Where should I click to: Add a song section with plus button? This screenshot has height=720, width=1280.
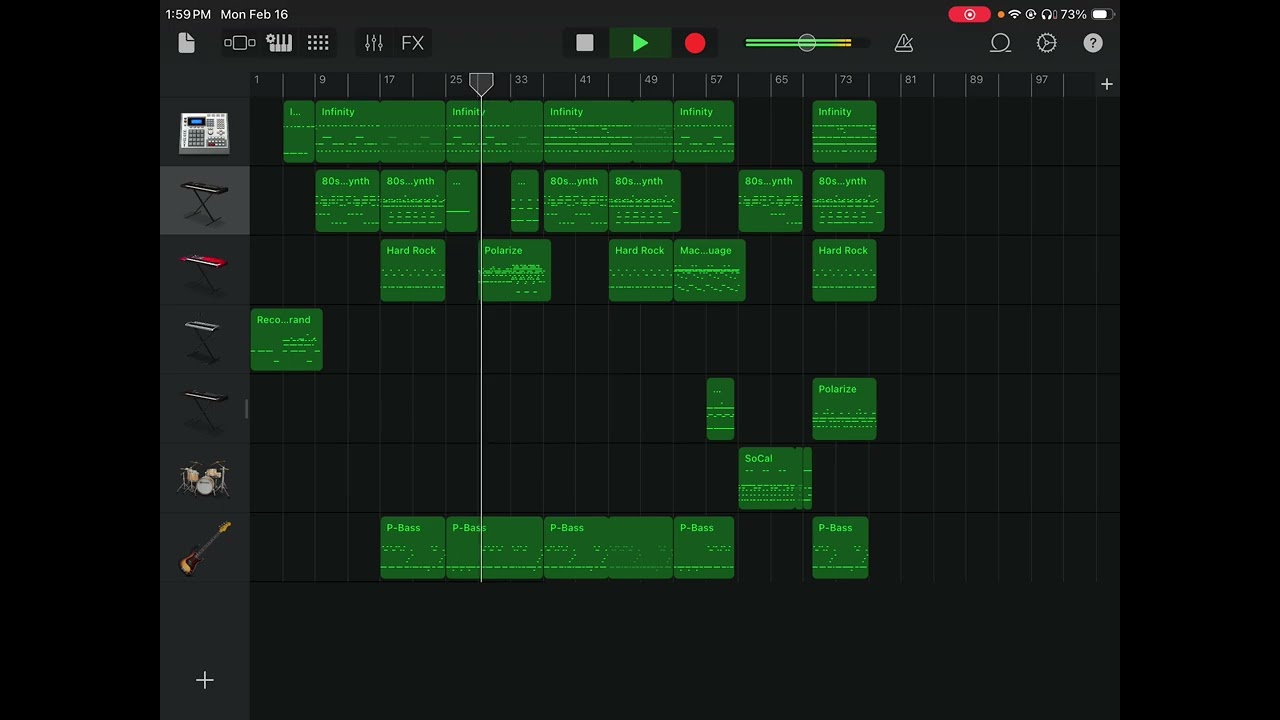click(1107, 84)
